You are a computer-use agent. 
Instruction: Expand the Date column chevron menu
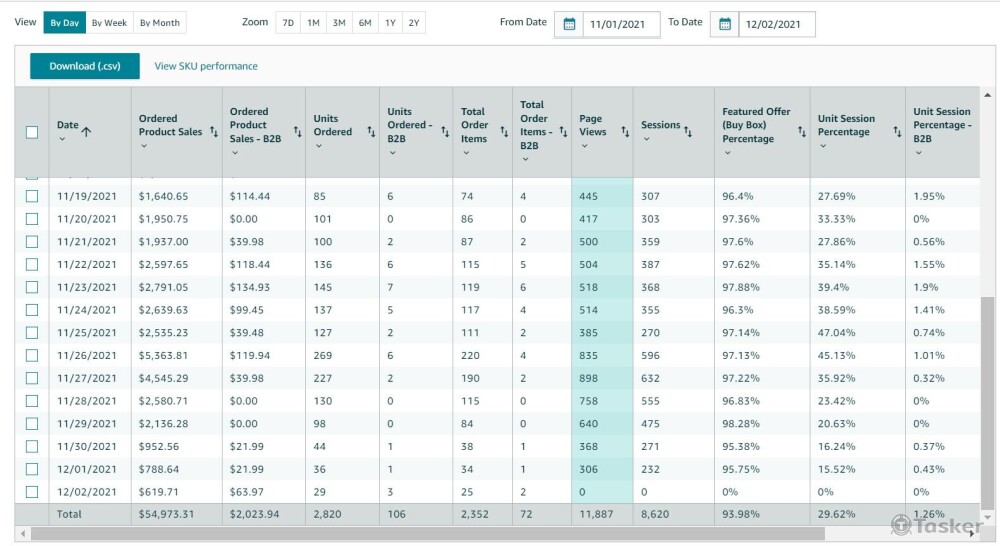tap(62, 140)
